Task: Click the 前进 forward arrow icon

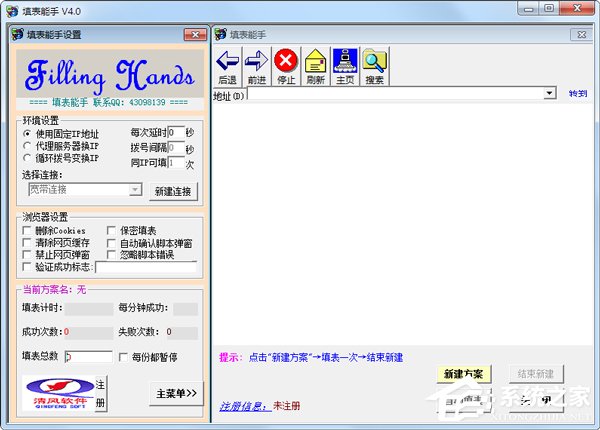Action: pyautogui.click(x=257, y=62)
